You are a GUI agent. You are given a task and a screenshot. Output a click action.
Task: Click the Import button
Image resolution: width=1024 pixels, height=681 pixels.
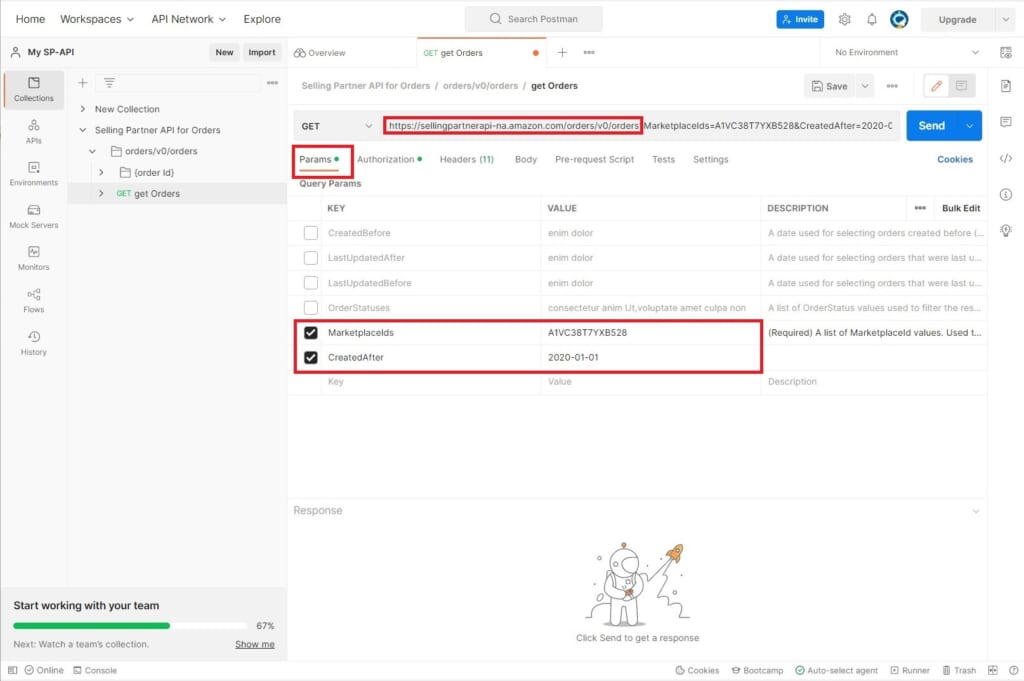pos(262,52)
